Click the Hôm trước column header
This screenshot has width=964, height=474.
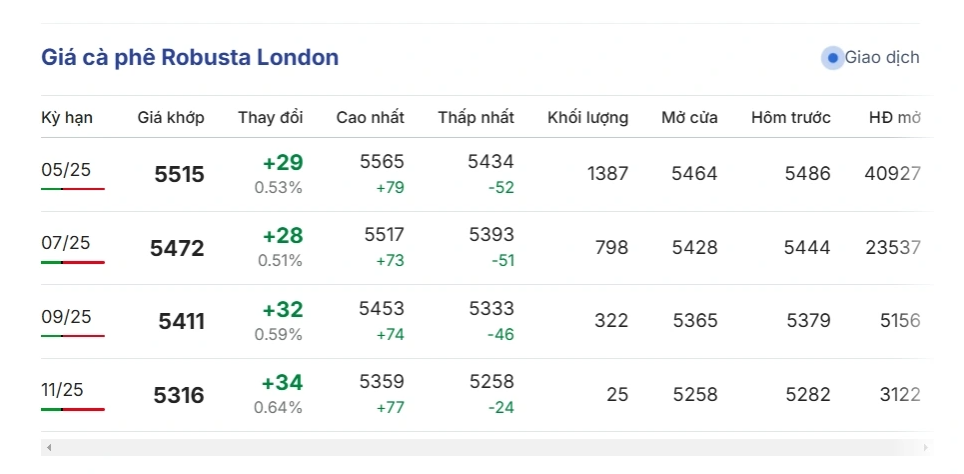(x=791, y=118)
